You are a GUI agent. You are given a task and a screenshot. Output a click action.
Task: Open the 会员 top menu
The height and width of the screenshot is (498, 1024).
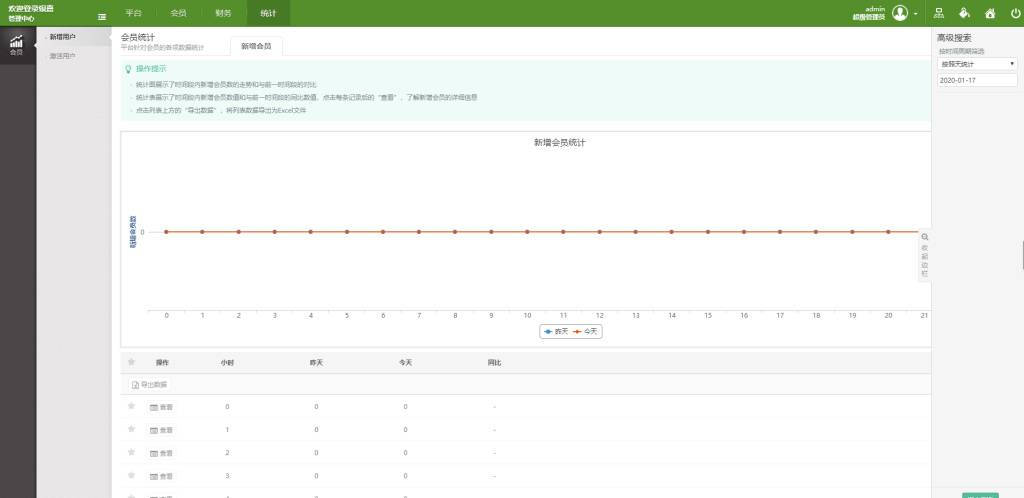178,13
